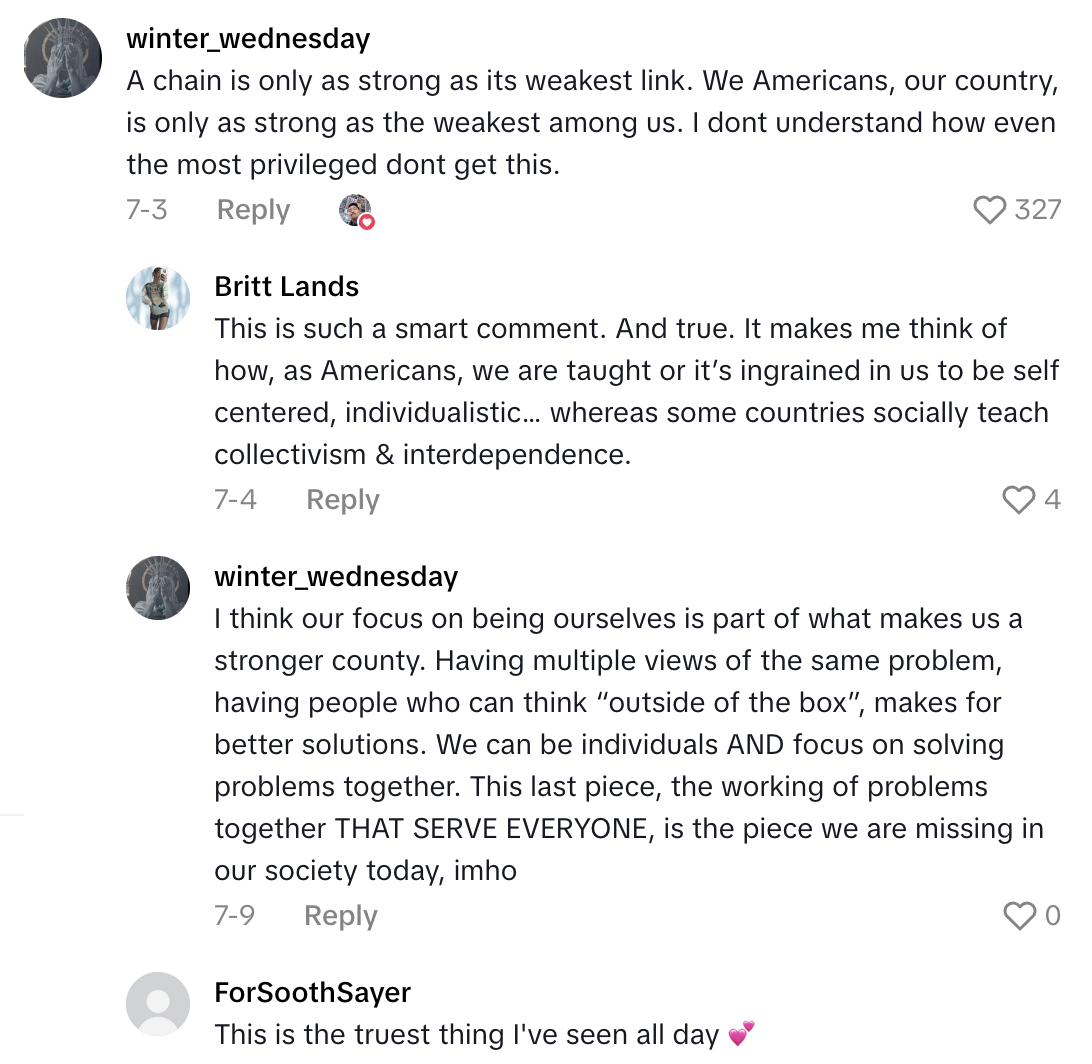Image resolution: width=1092 pixels, height=1064 pixels.
Task: Open ForSoothSayer's default avatar
Action: [158, 1004]
